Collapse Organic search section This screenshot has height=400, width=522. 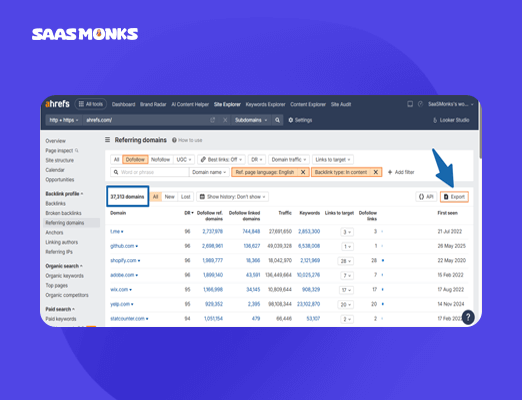coord(64,266)
